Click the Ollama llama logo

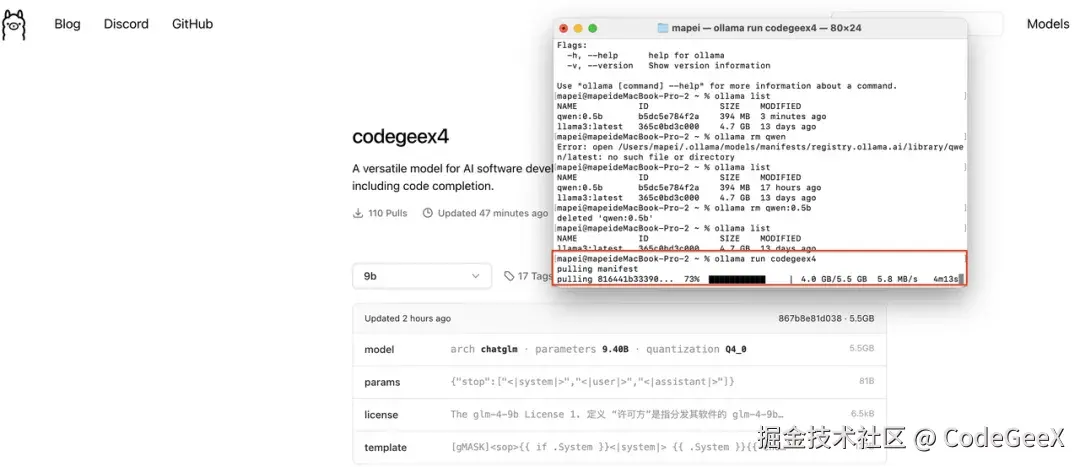[x=14, y=25]
